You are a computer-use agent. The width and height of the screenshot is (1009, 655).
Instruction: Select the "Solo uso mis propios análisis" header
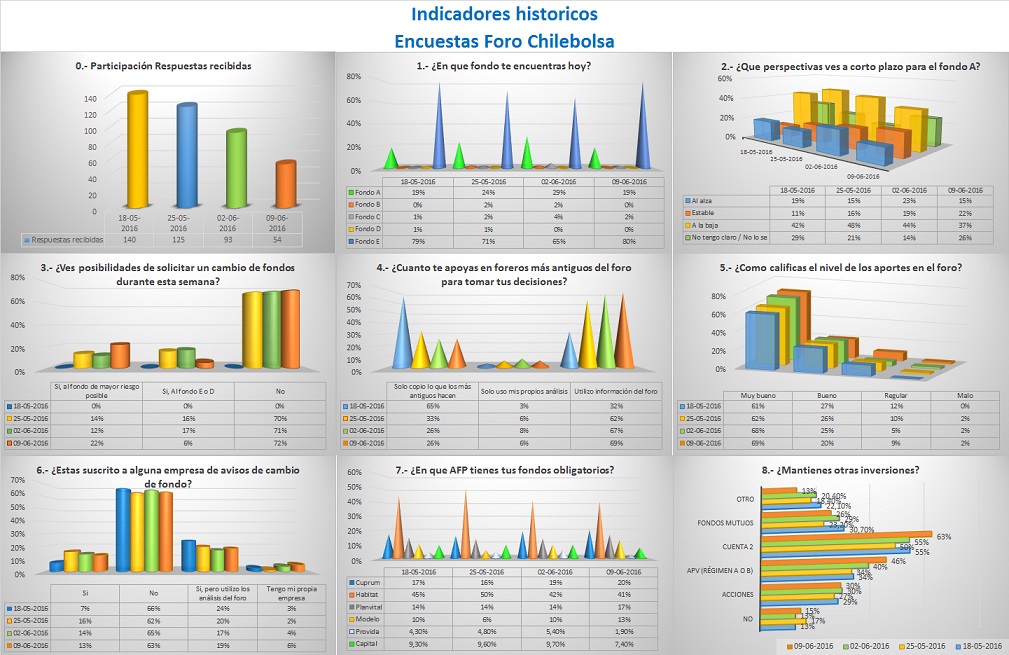524,391
